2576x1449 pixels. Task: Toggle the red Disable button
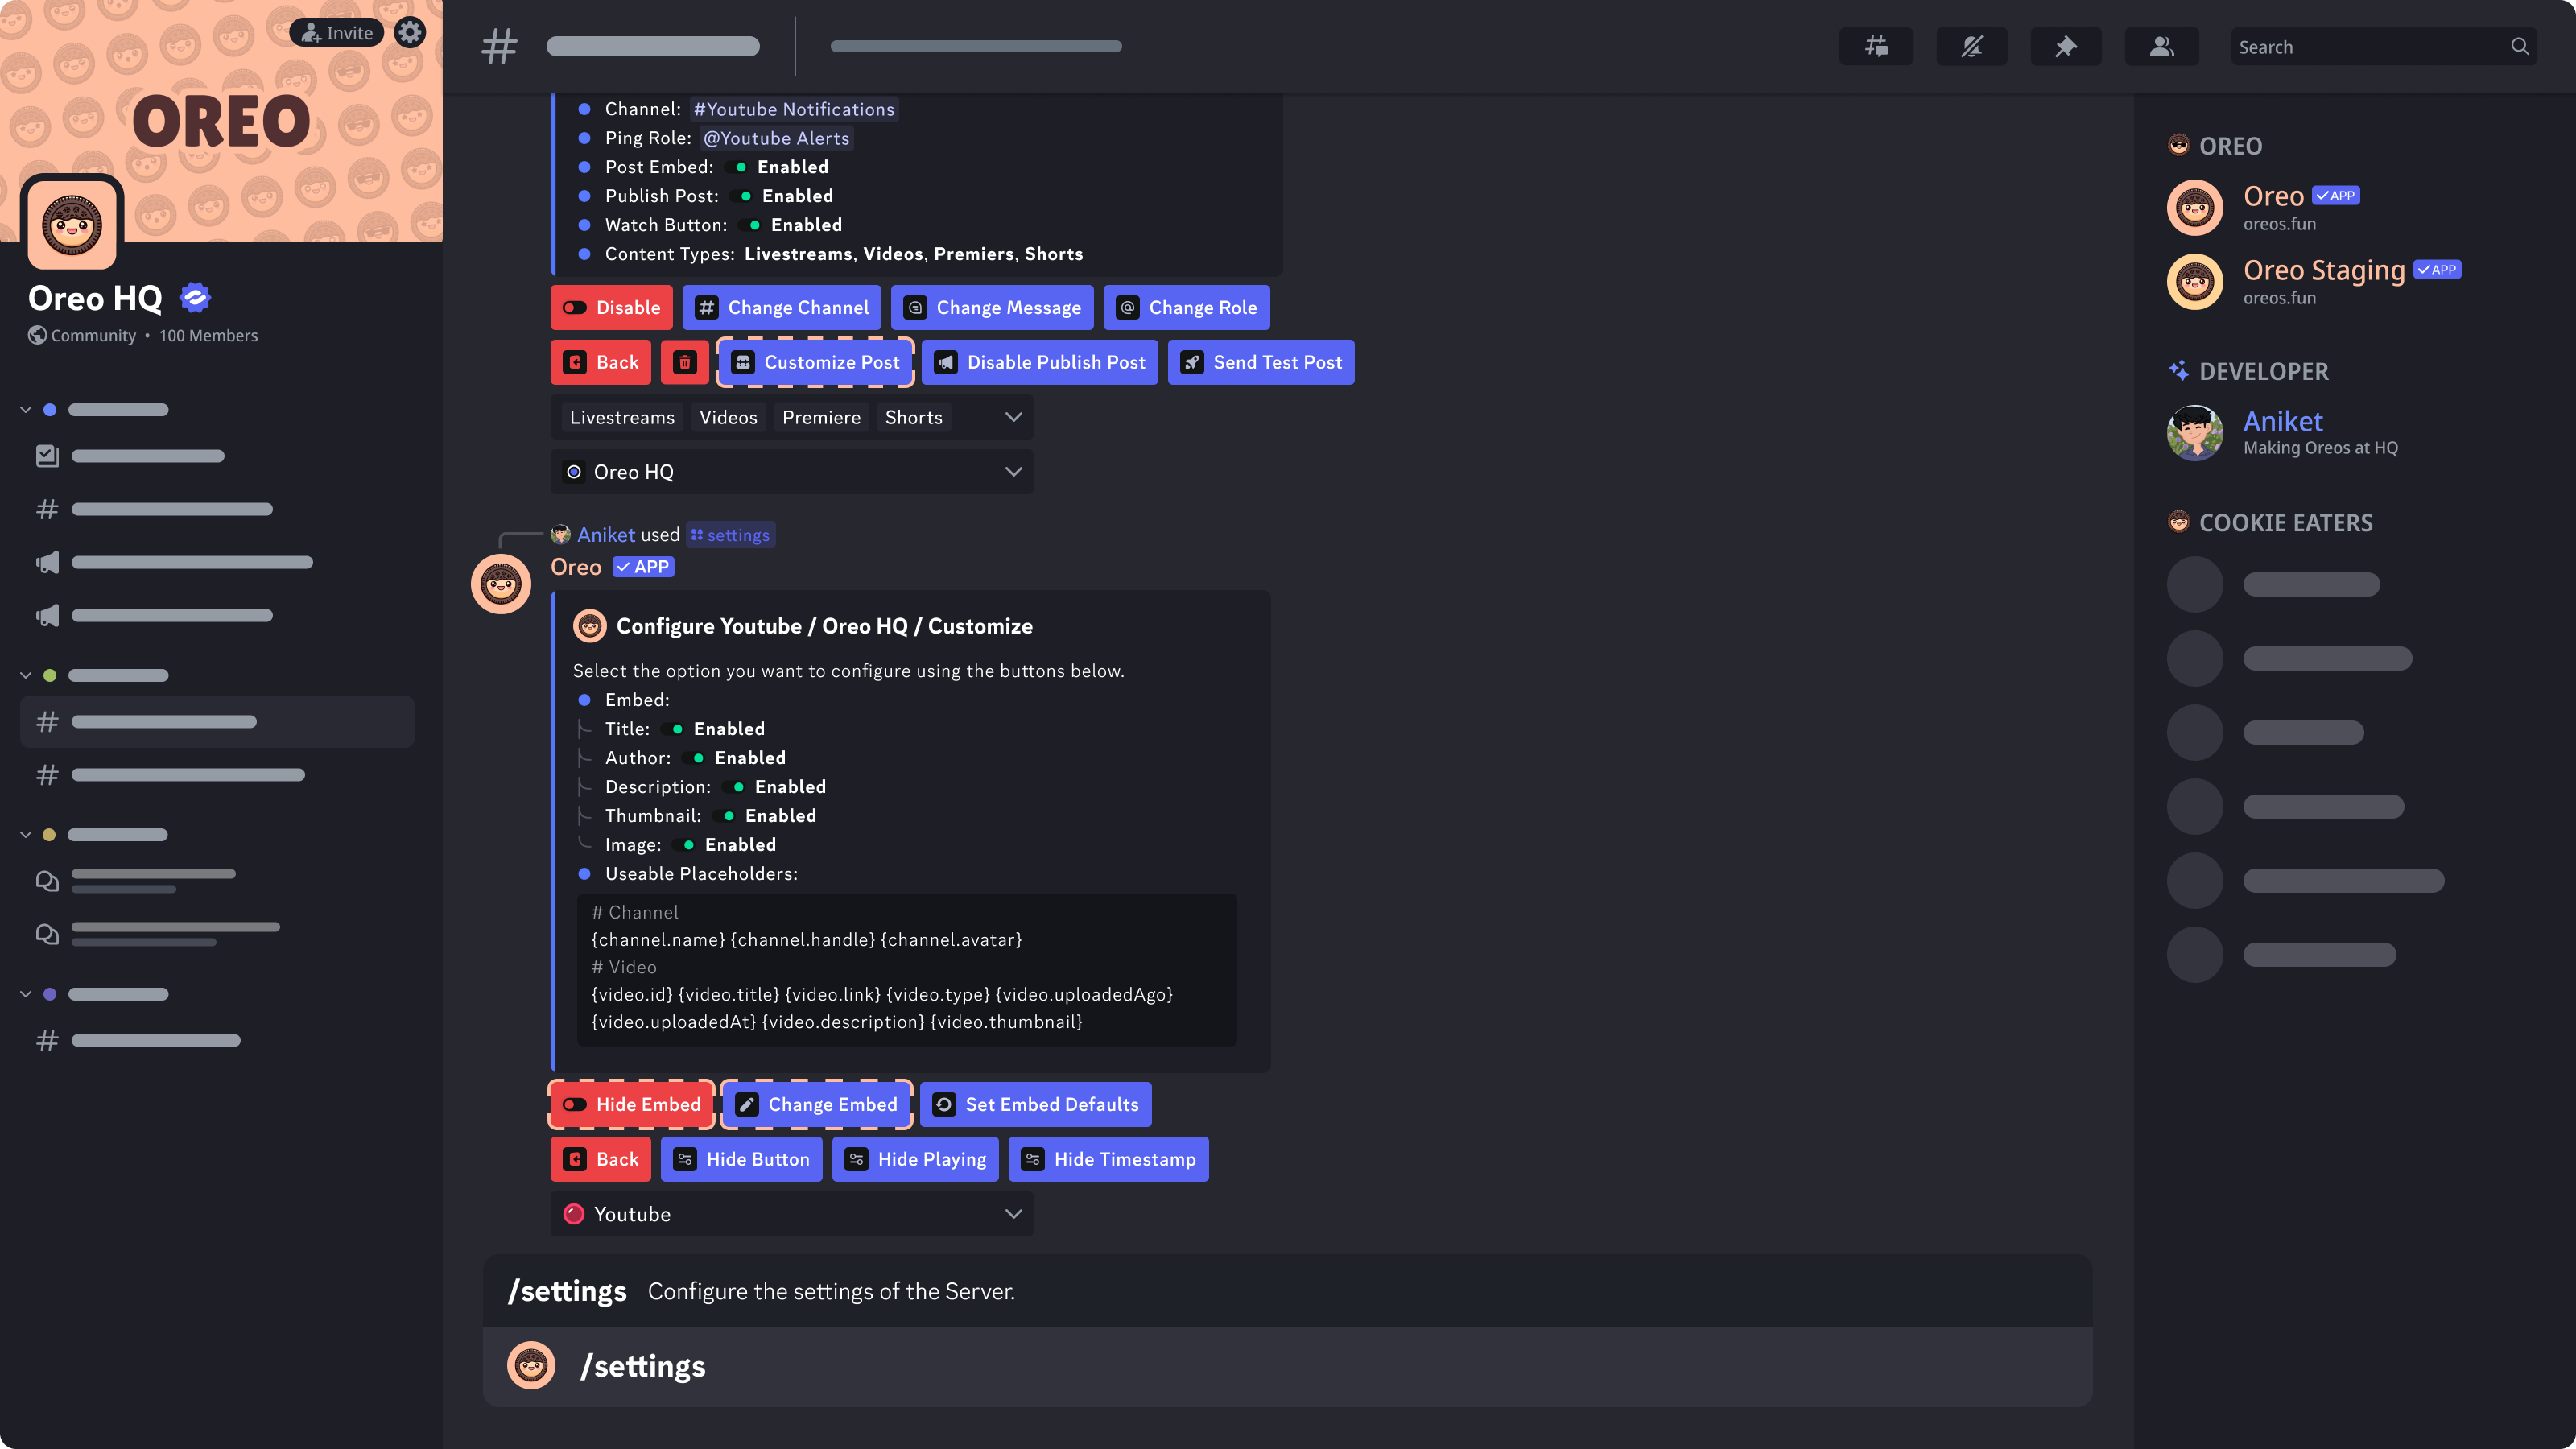tap(611, 307)
